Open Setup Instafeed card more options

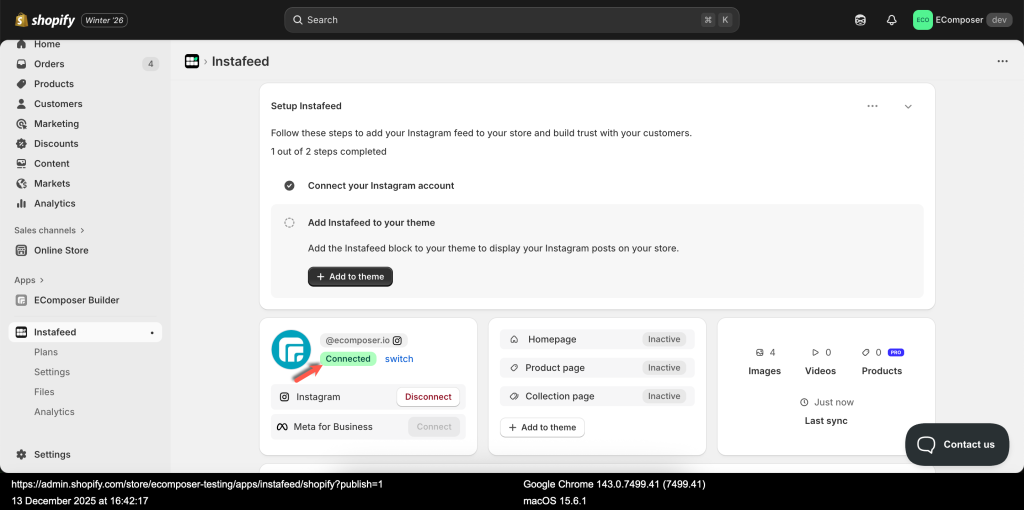[x=872, y=106]
